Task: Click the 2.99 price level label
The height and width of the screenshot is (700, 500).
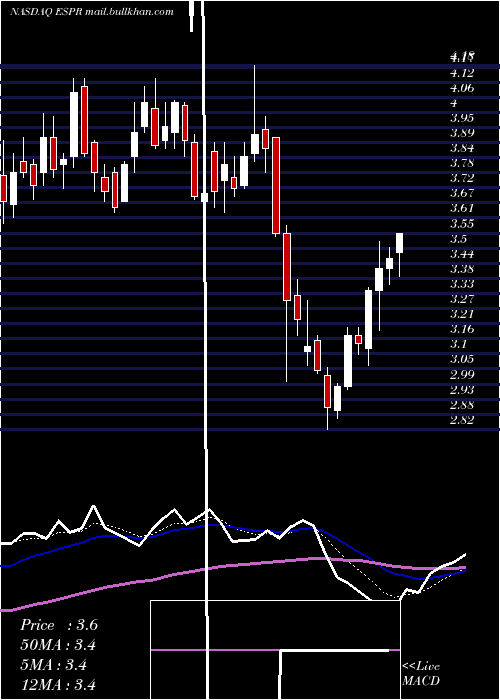Action: 462,374
